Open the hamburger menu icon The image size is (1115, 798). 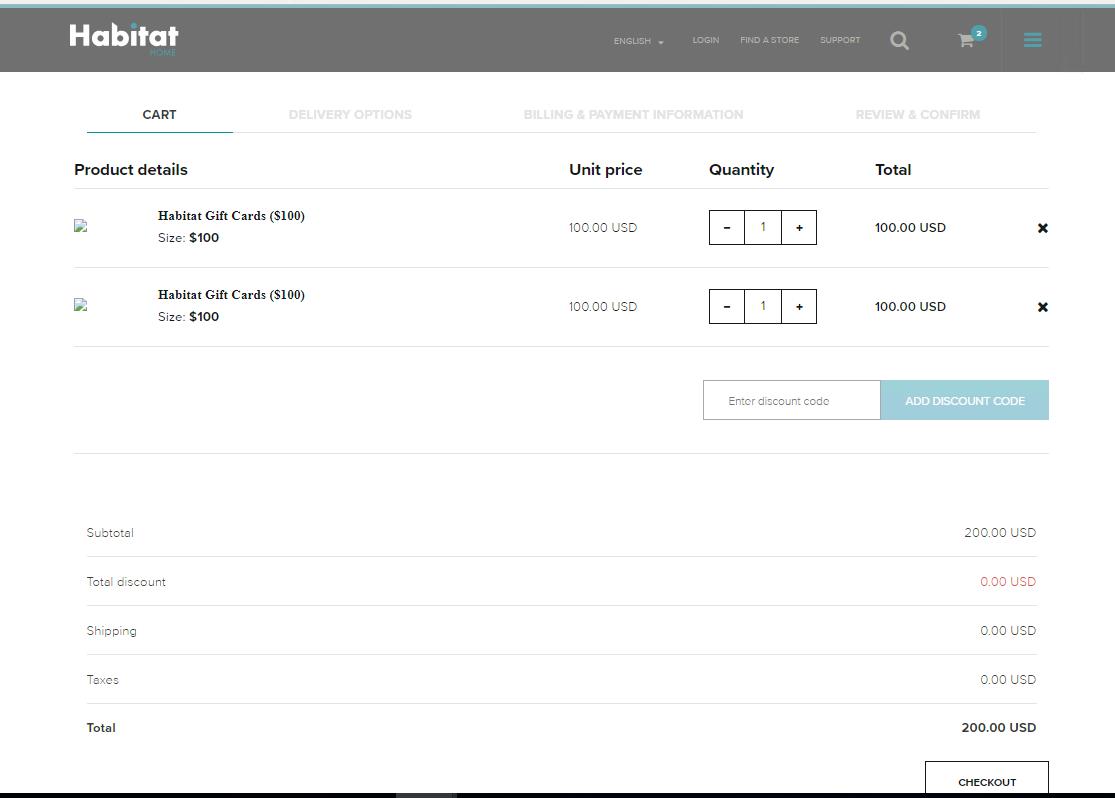(x=1033, y=40)
